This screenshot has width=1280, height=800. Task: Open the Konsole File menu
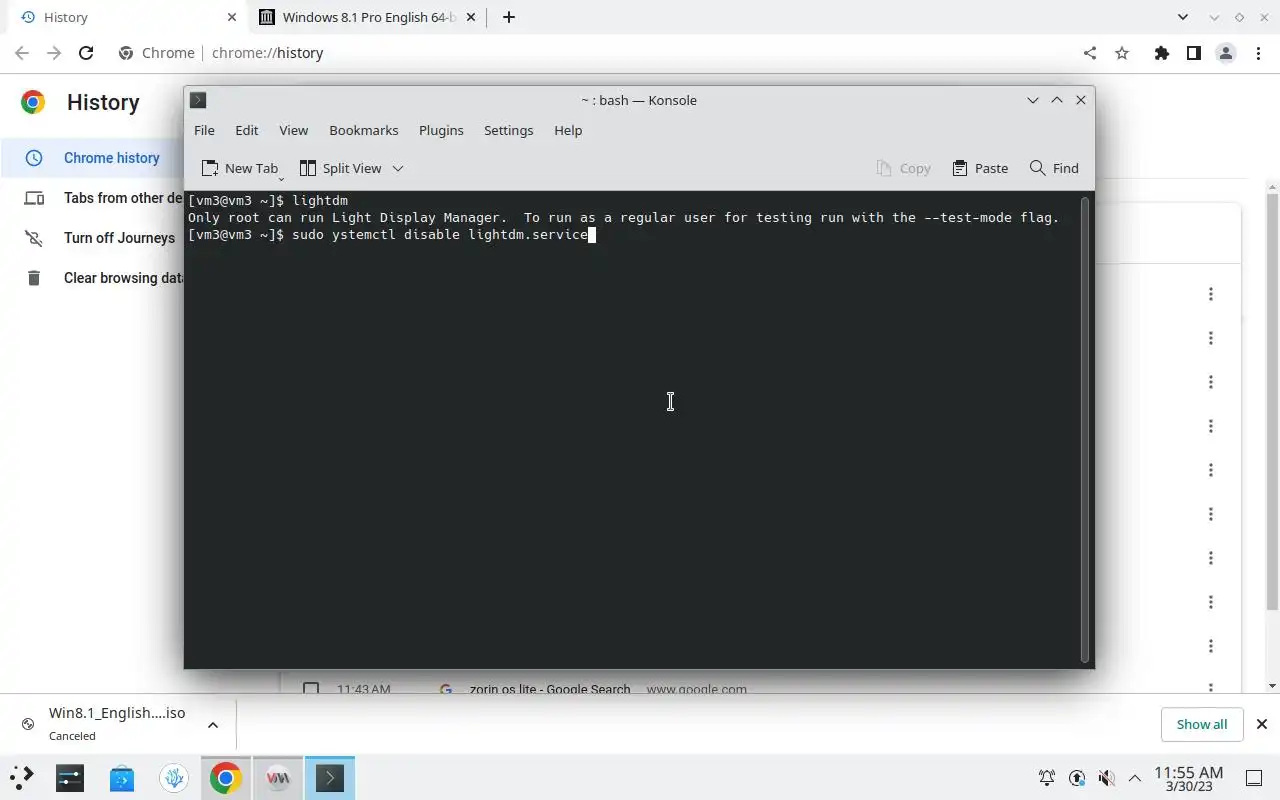(x=204, y=130)
